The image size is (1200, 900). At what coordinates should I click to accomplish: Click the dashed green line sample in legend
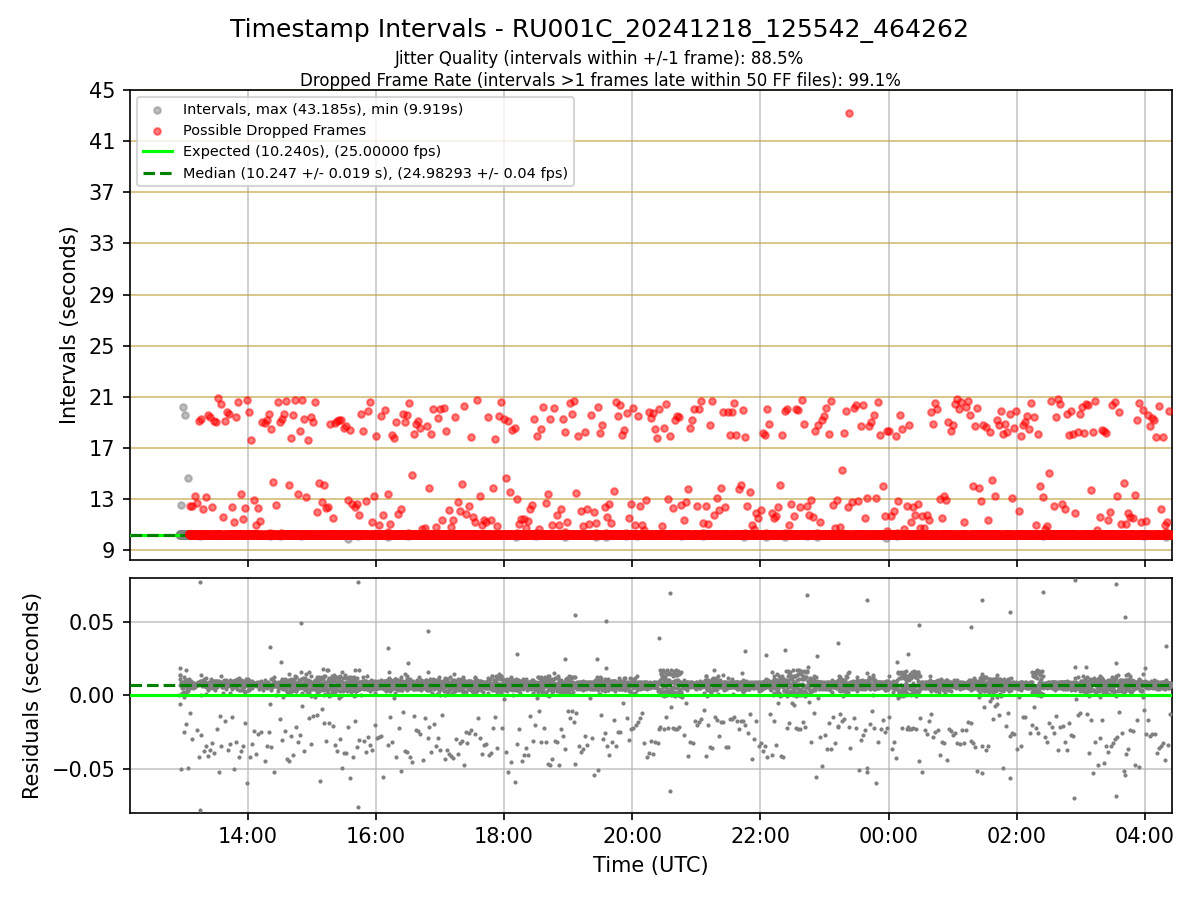click(x=160, y=173)
